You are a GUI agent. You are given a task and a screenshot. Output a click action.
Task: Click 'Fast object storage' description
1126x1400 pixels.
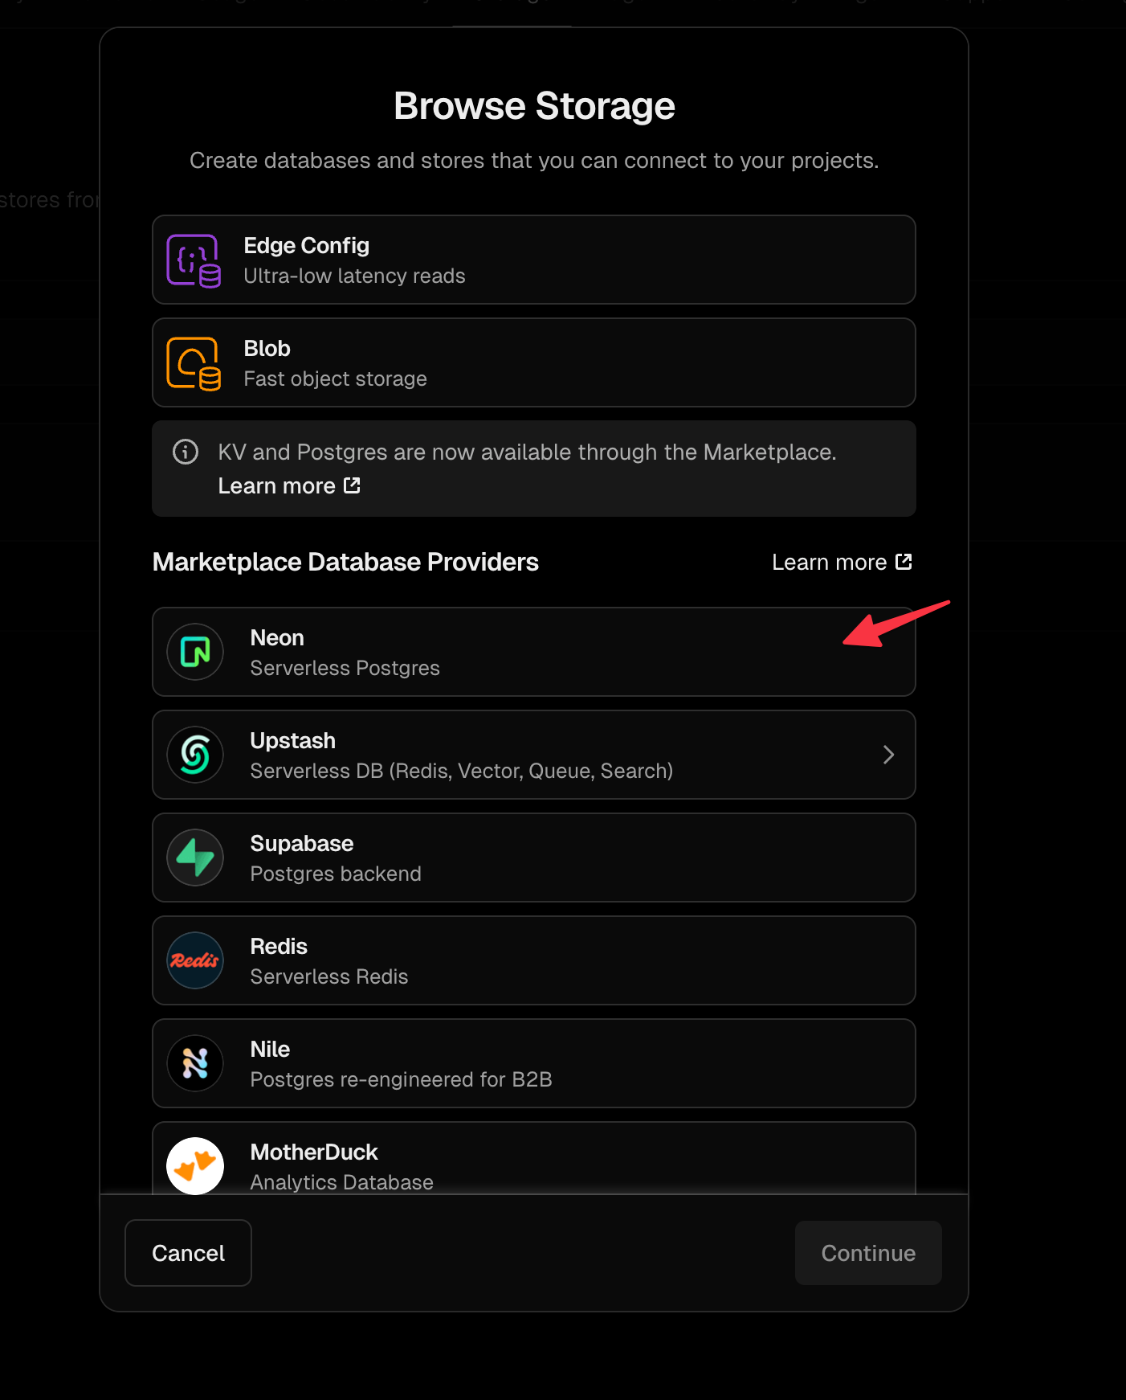(x=336, y=379)
